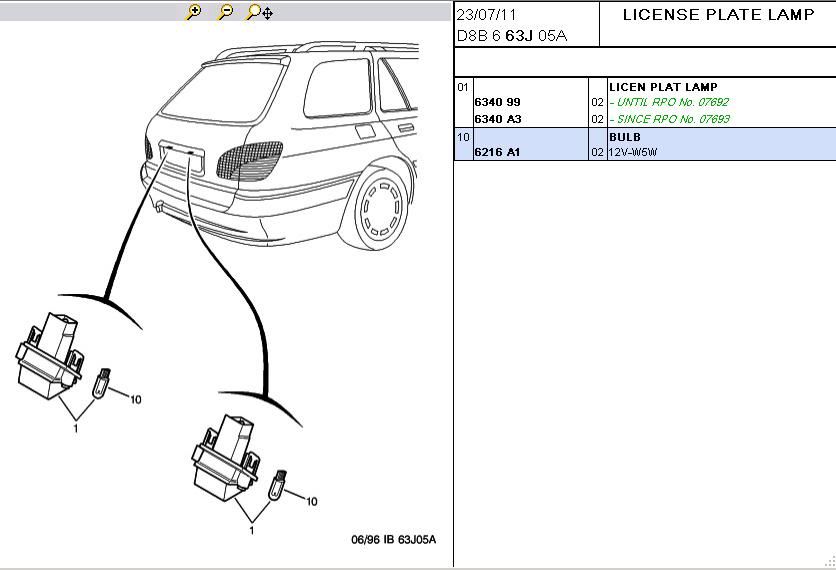This screenshot has height=570, width=836.
Task: Select part number 6340 99
Action: pos(497,103)
